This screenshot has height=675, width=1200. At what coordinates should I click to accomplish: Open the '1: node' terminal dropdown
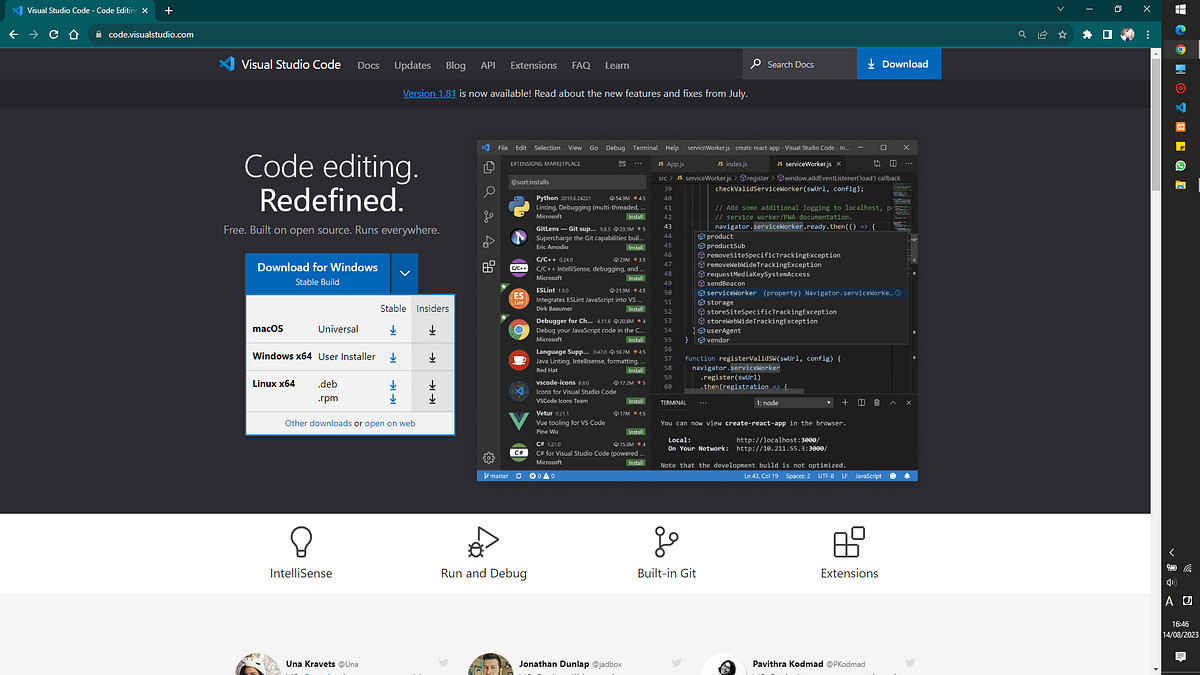point(793,402)
